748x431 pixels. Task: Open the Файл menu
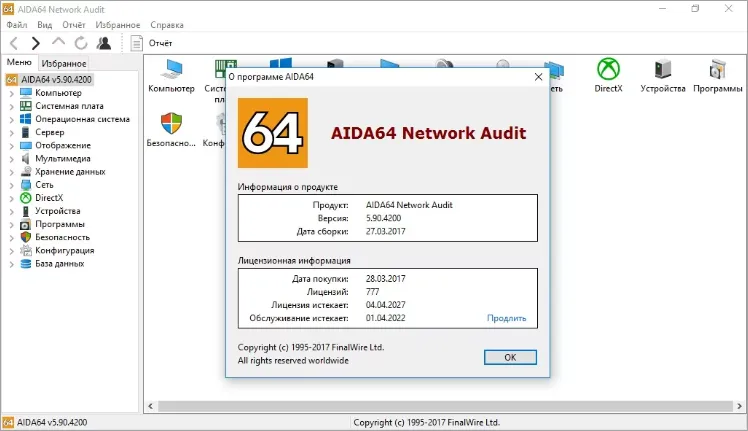[17, 25]
